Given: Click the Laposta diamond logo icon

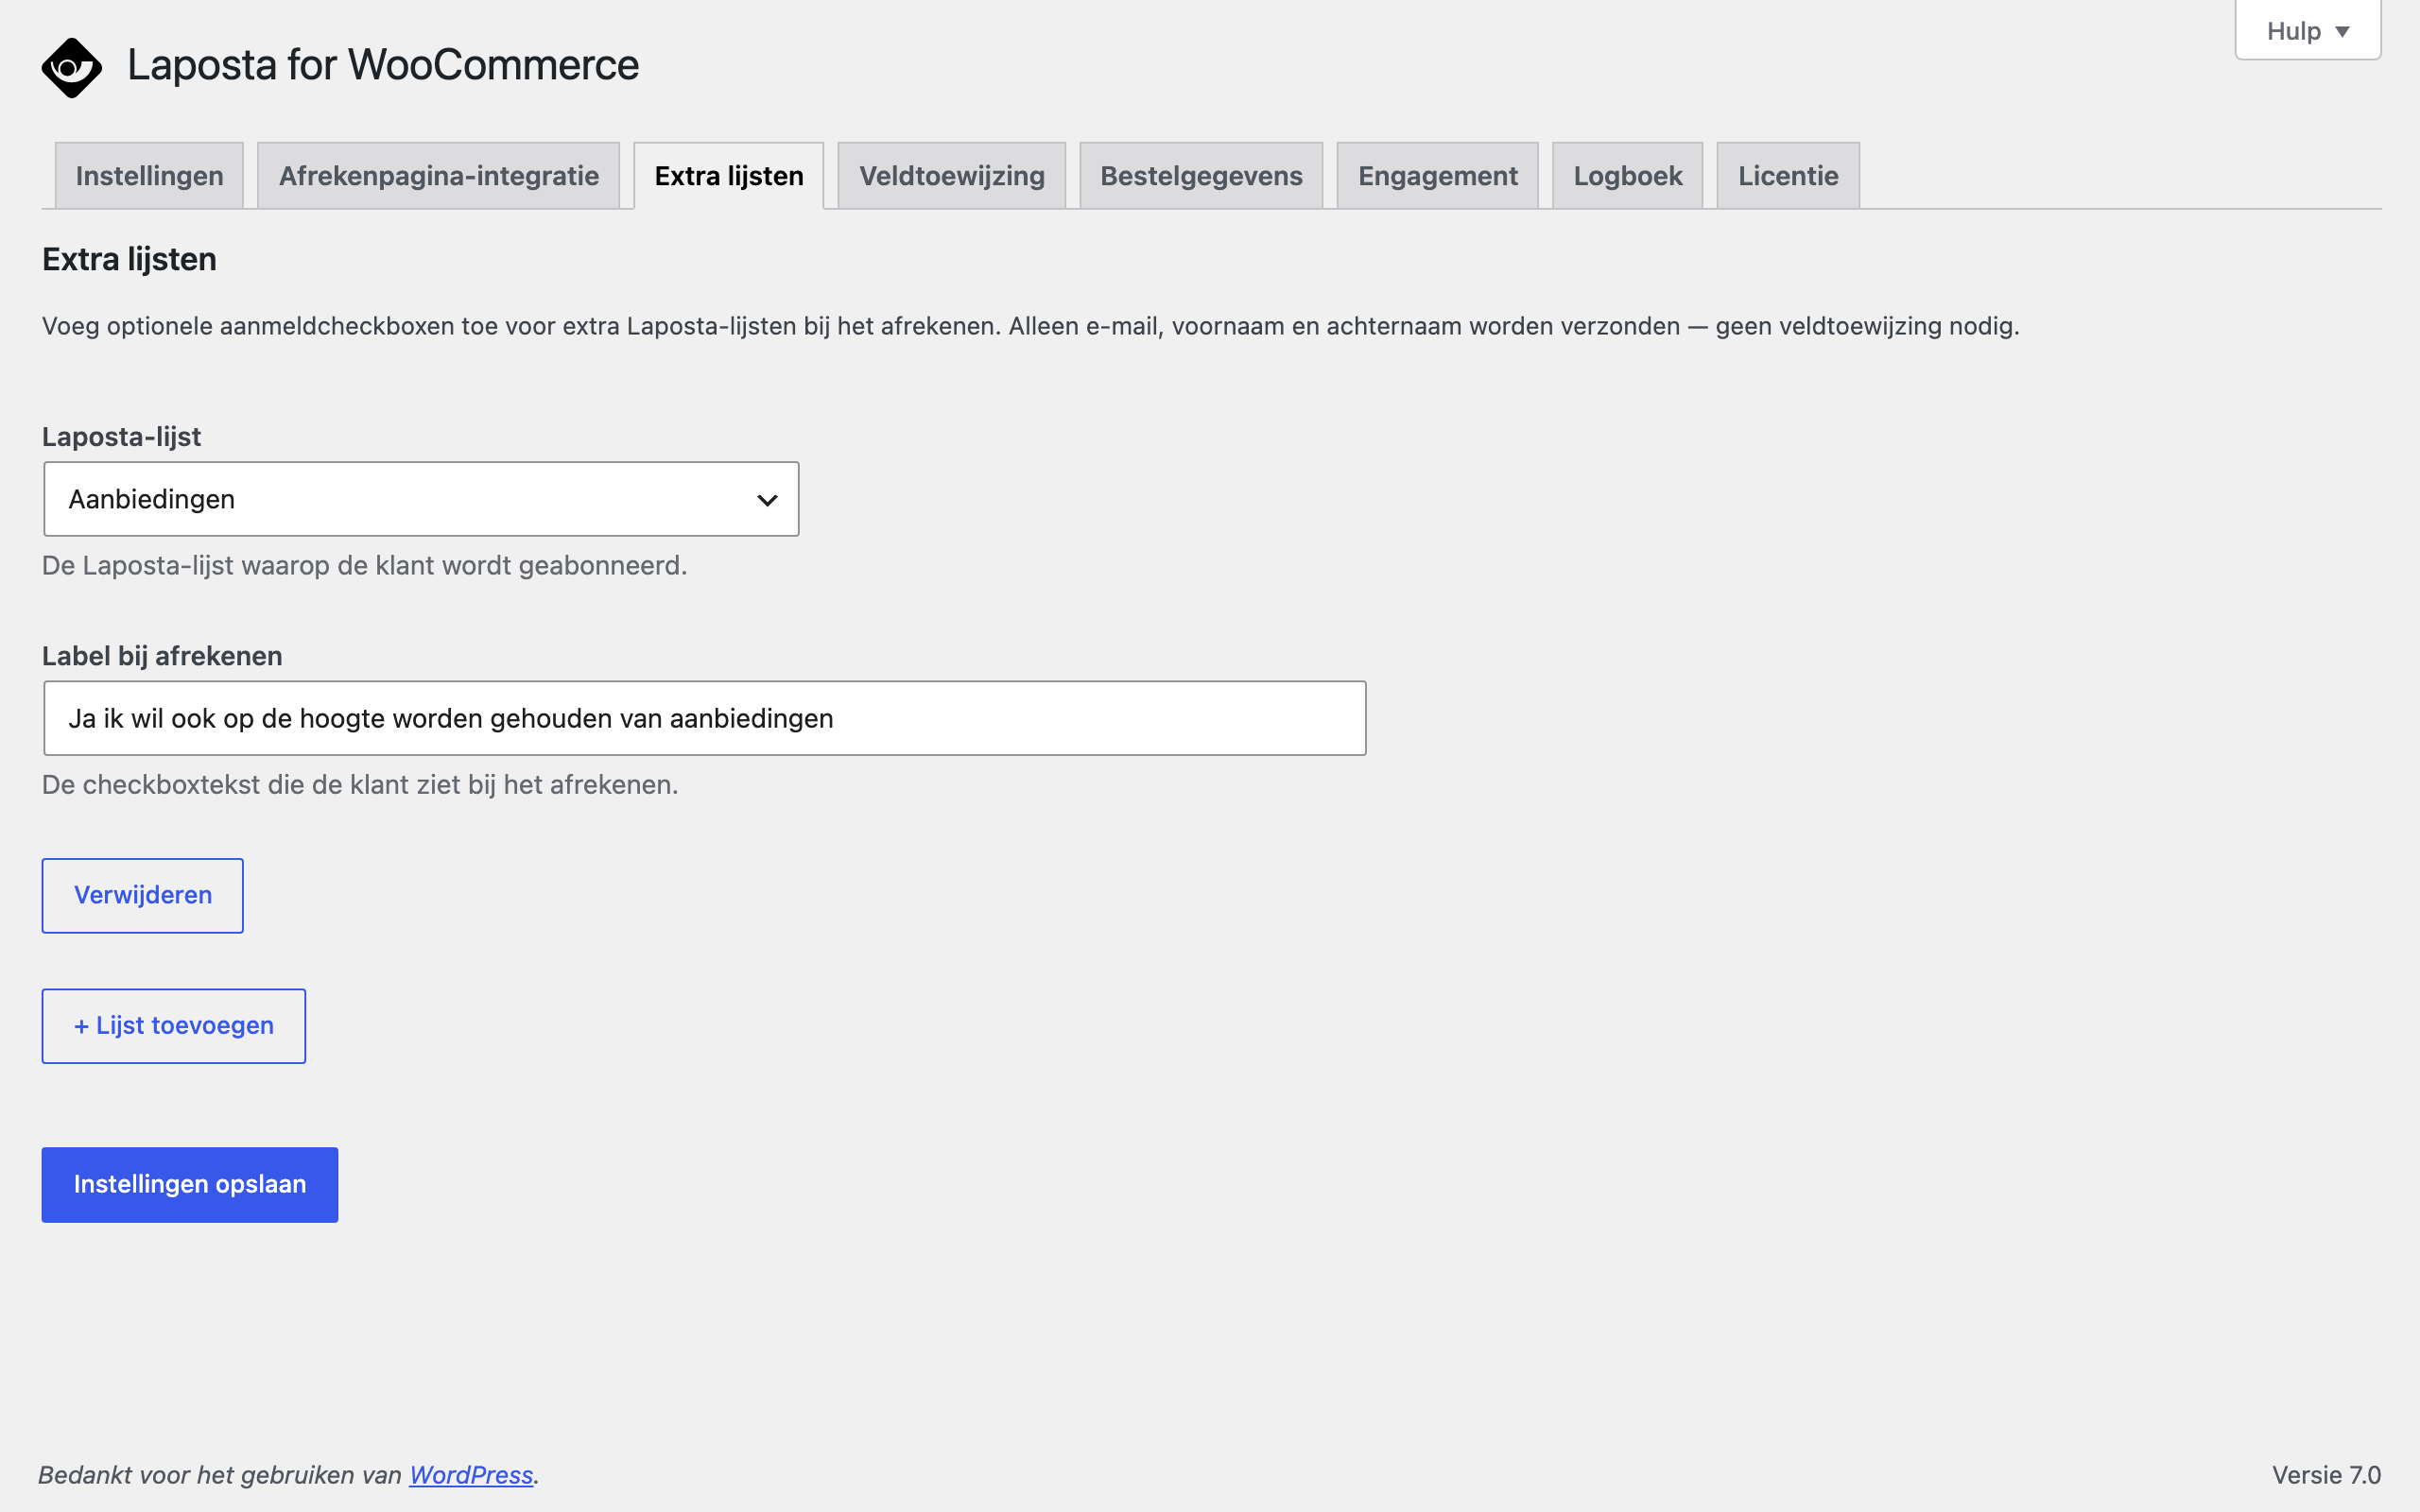Looking at the screenshot, I should 72,68.
